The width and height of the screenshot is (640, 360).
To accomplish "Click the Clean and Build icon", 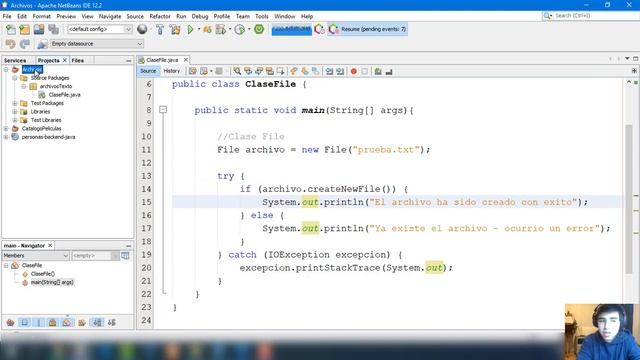I will click(175, 29).
